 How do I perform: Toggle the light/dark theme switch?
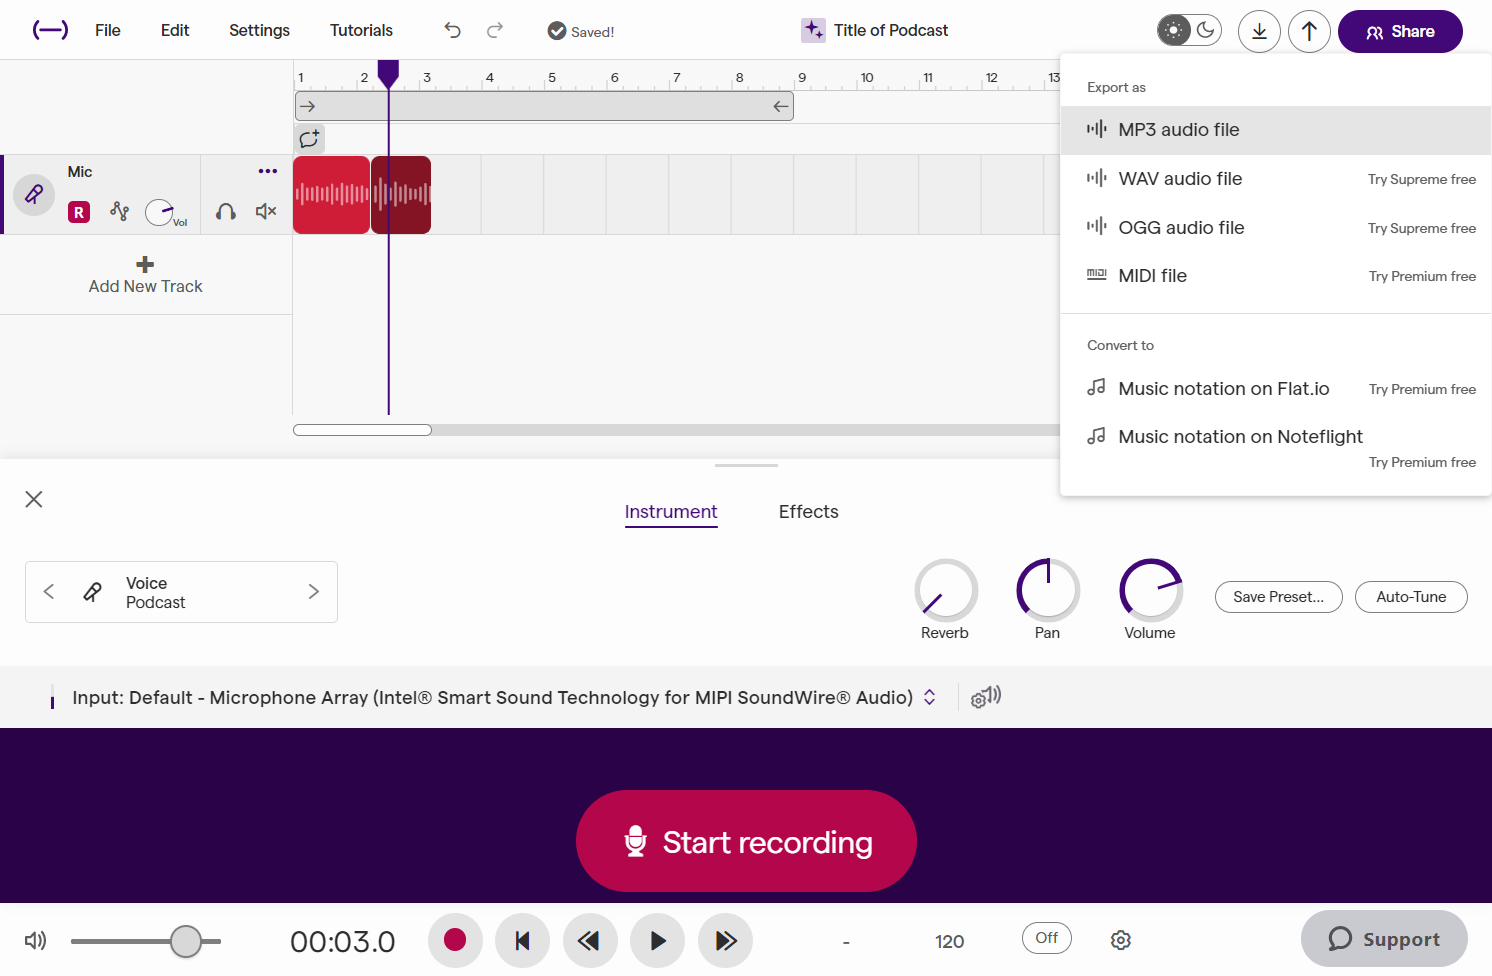1189,30
